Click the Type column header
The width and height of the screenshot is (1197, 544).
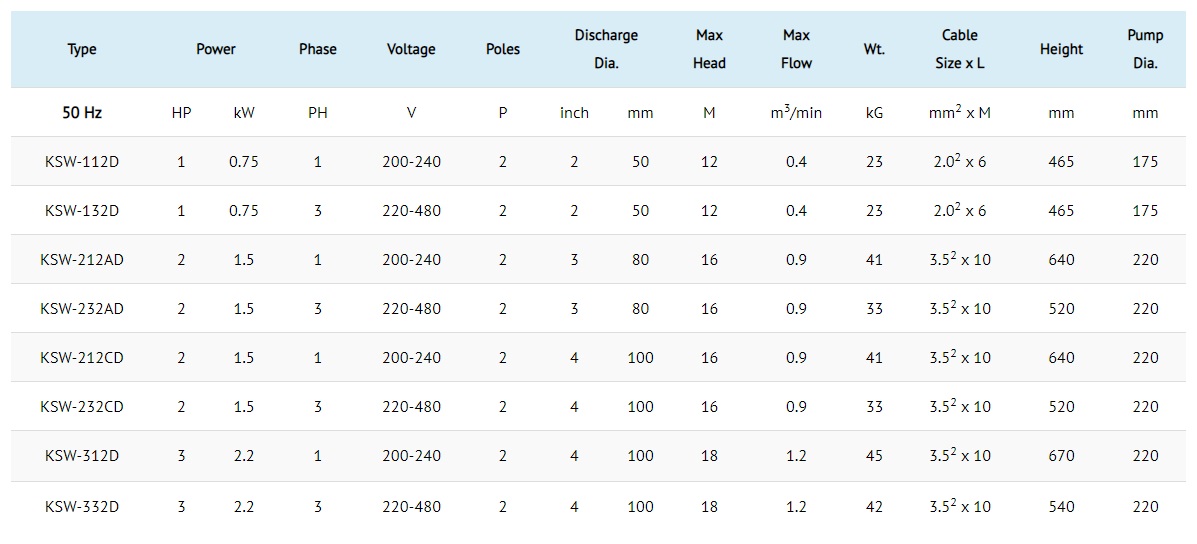pos(82,50)
